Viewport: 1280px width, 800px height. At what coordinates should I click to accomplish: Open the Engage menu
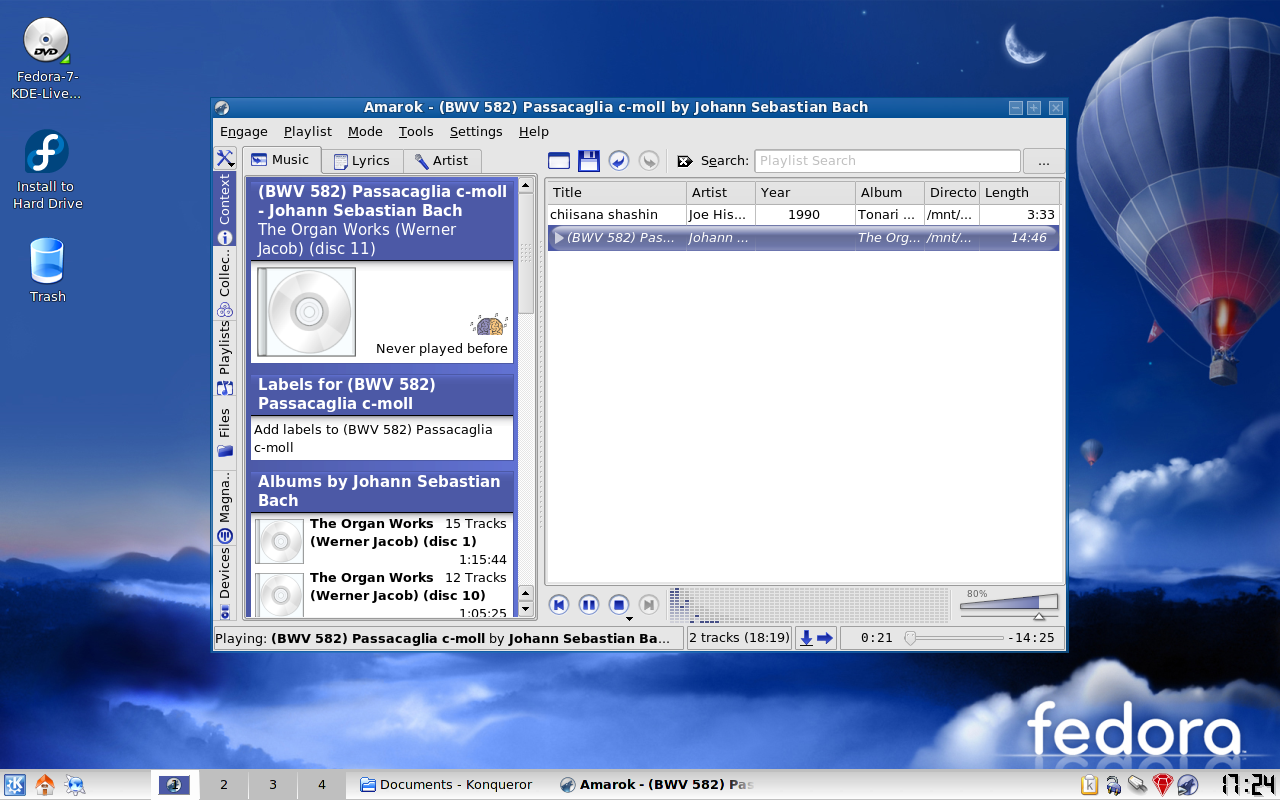[244, 131]
